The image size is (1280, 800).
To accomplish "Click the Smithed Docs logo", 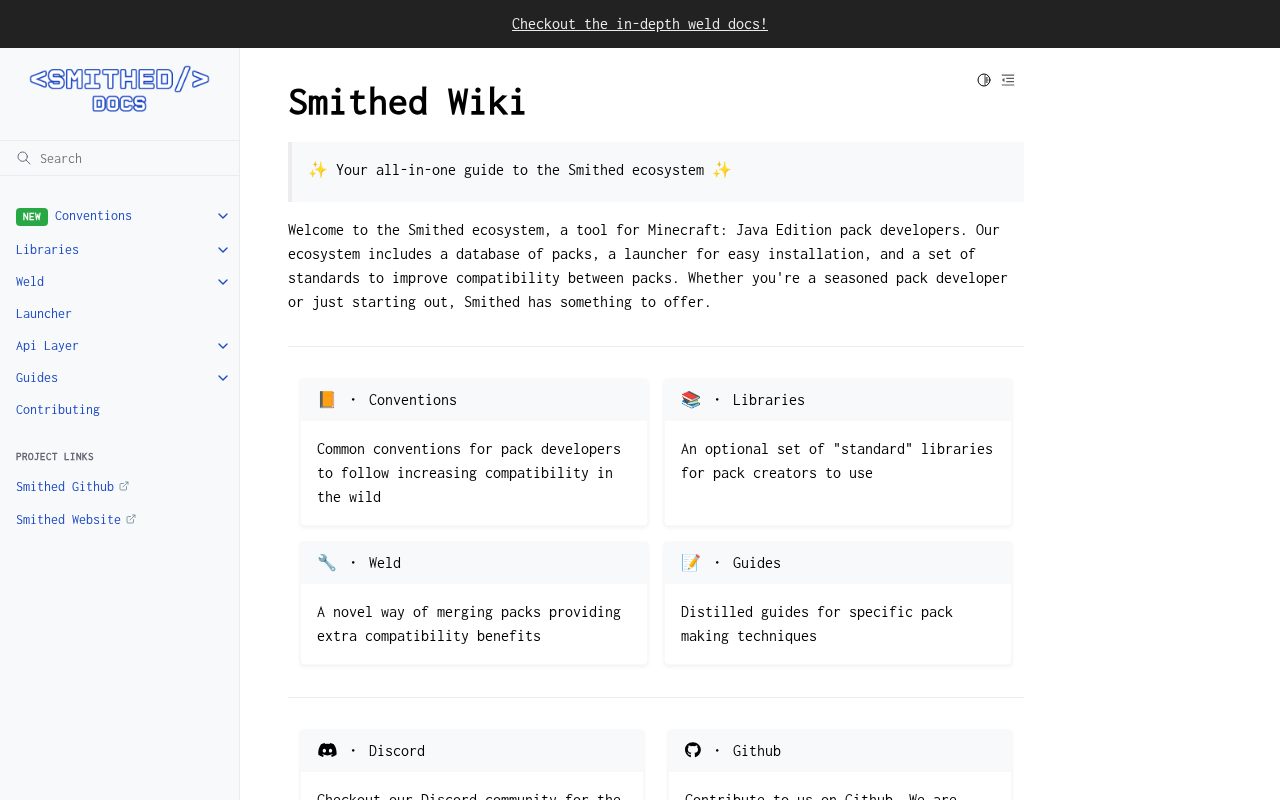I will (119, 90).
